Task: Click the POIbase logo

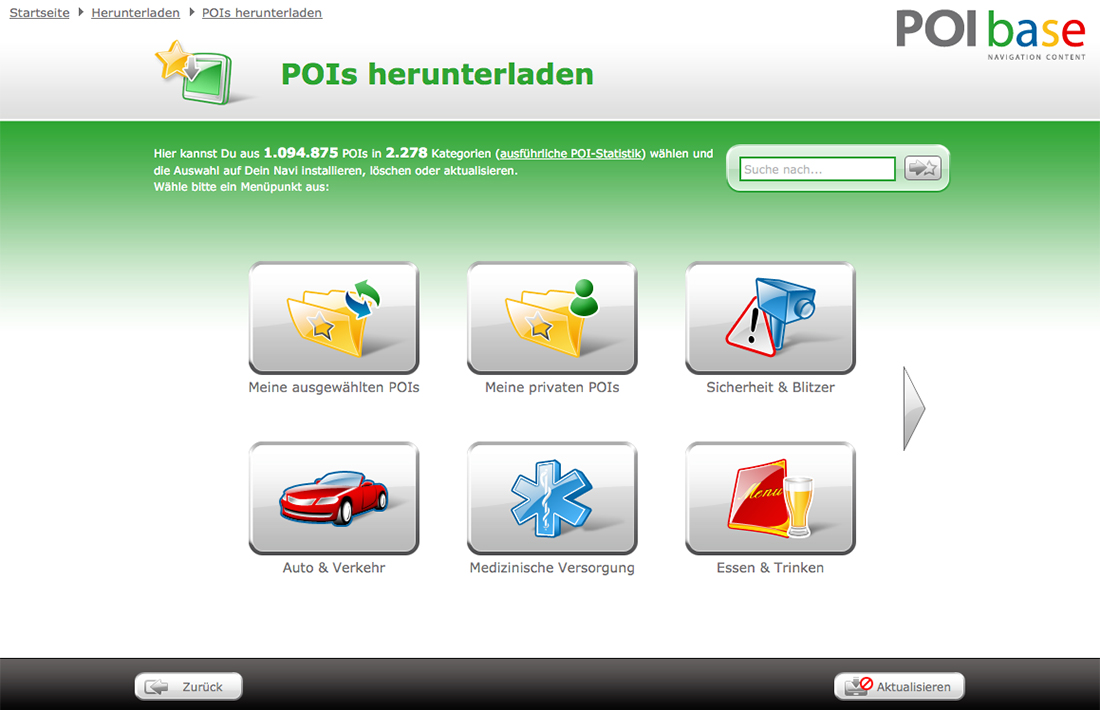Action: click(x=989, y=33)
